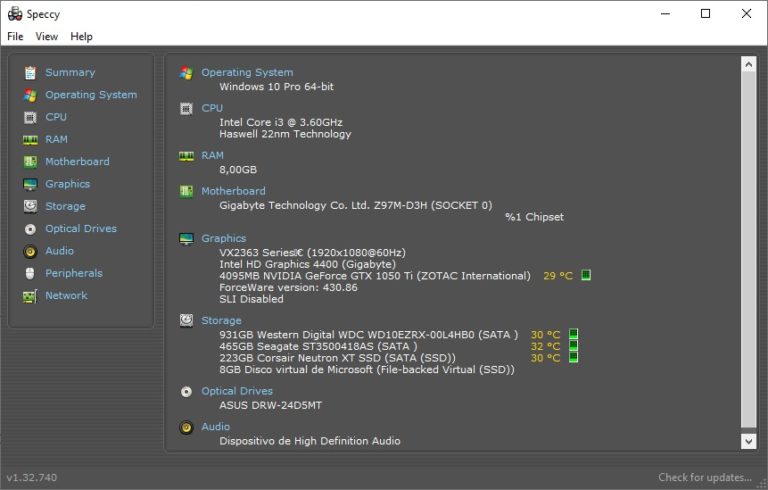
Task: Click the Storage heading in main panel
Action: [221, 321]
